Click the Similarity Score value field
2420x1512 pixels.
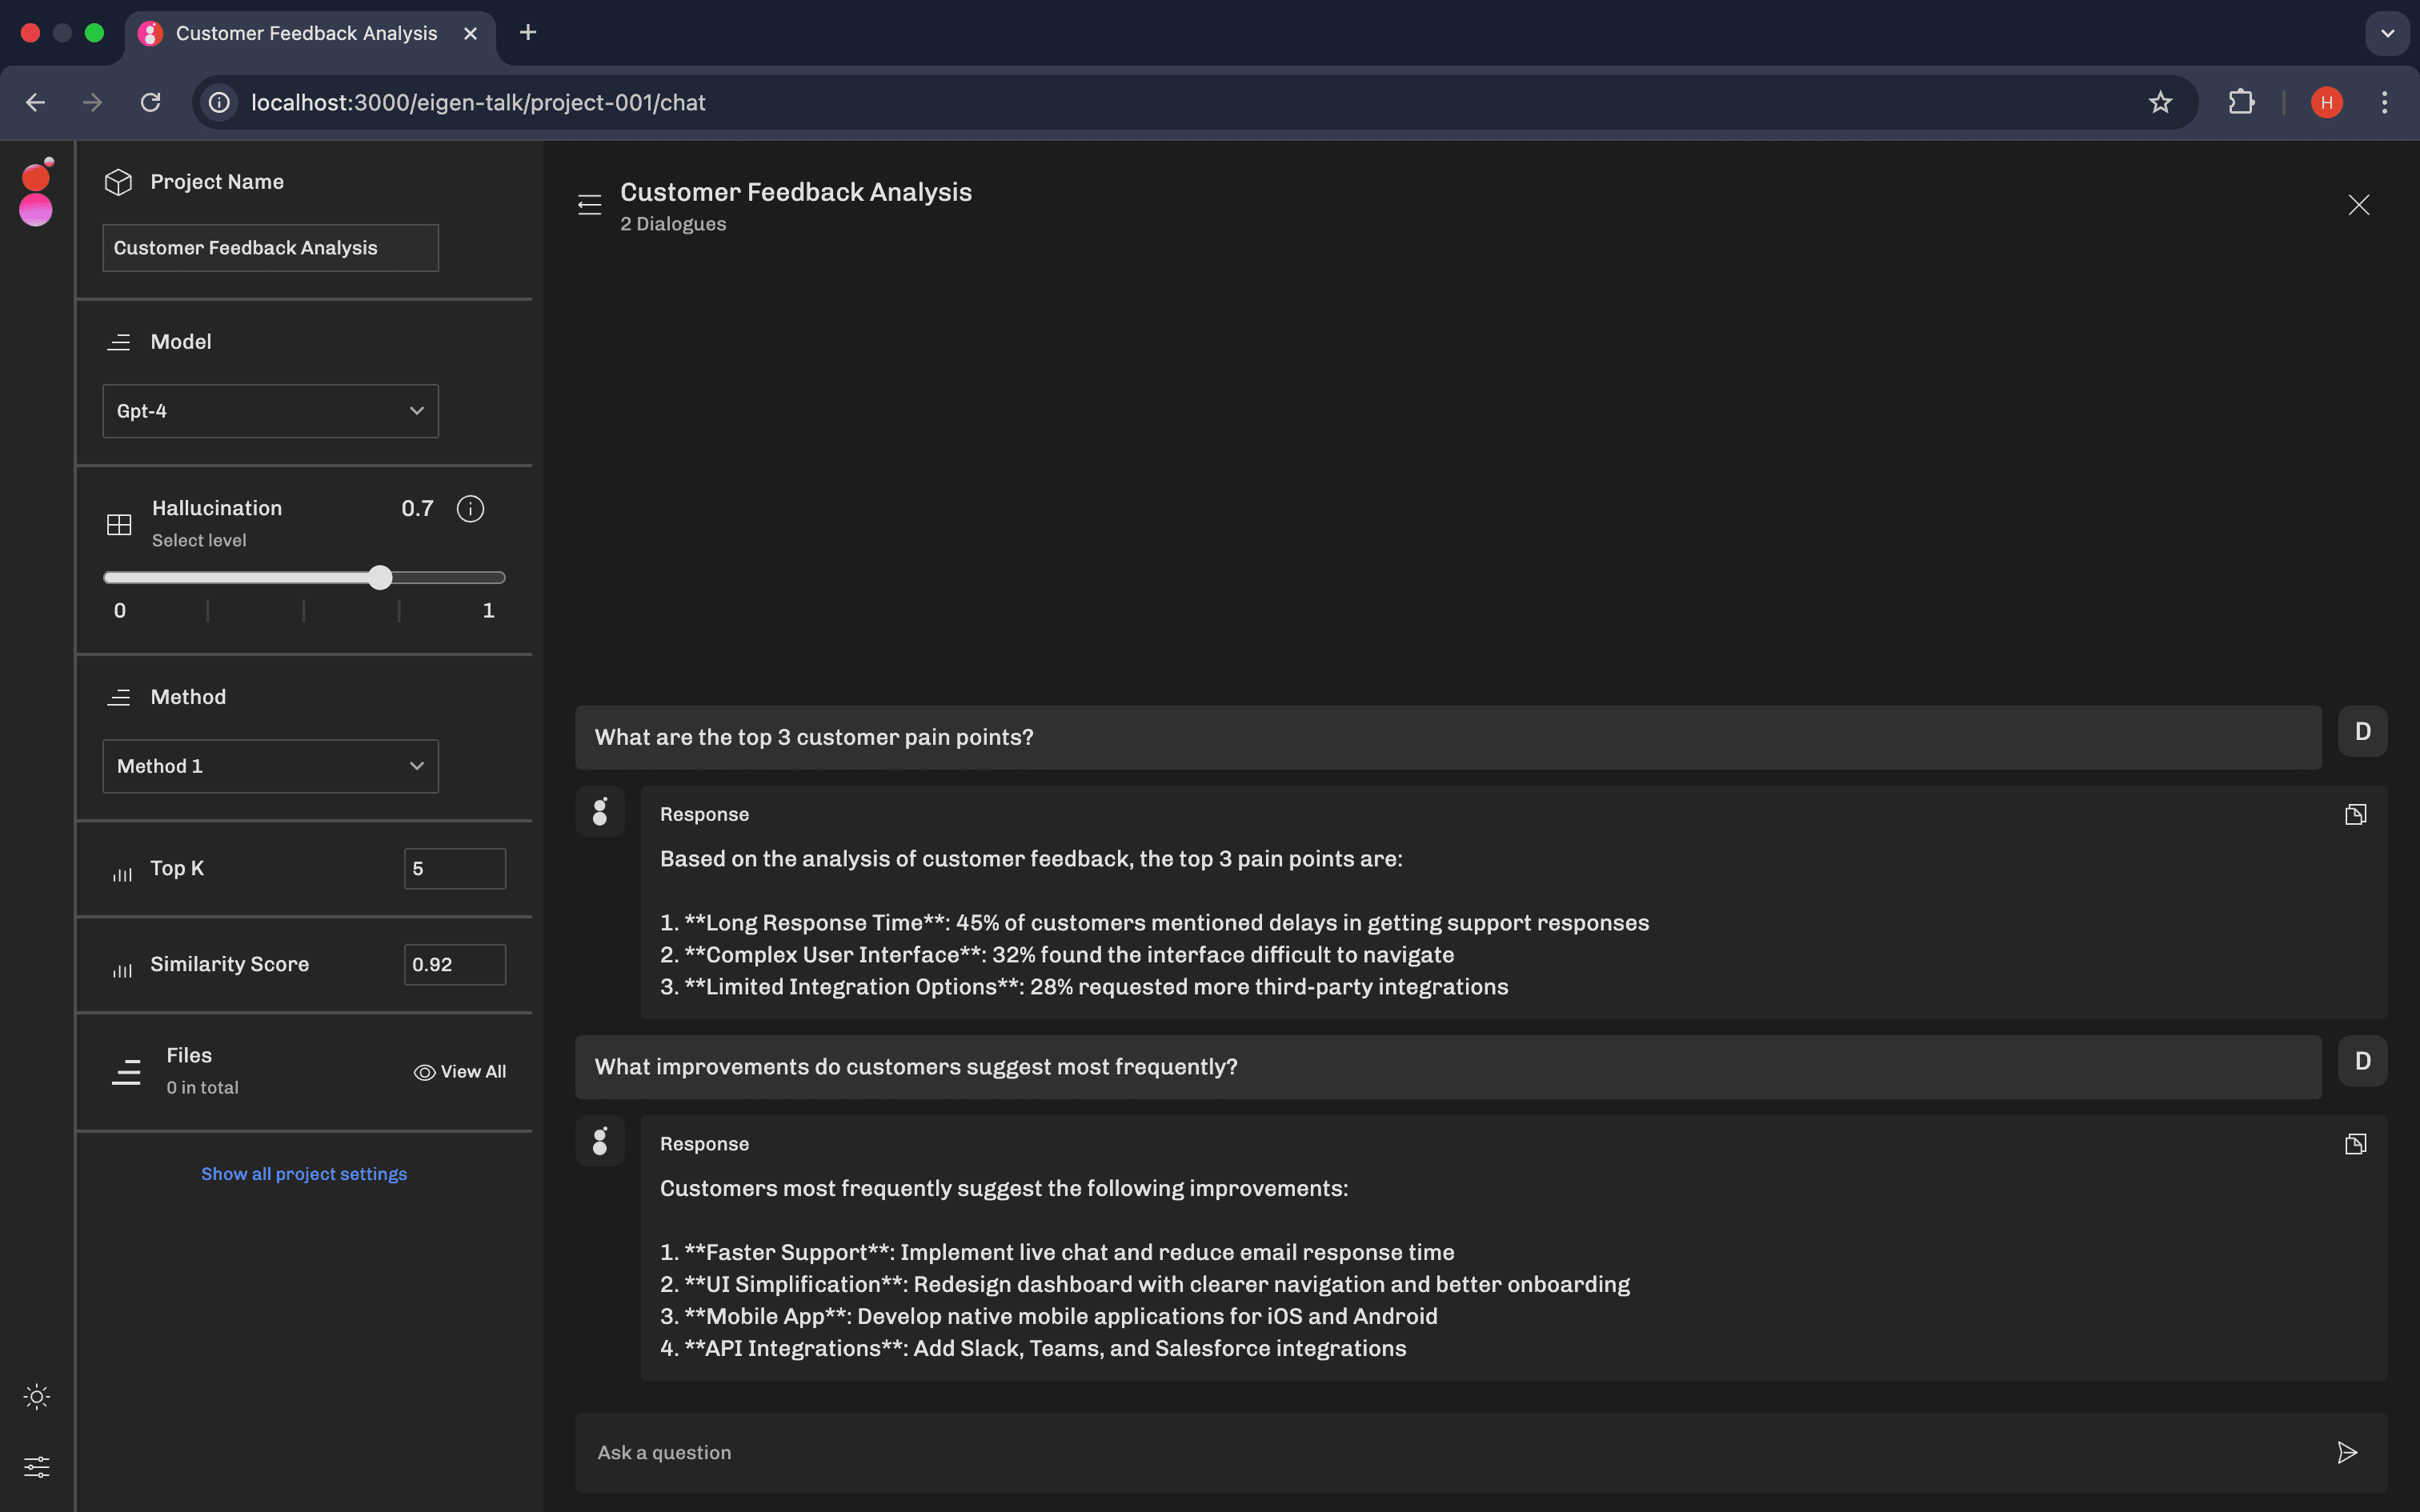(455, 965)
